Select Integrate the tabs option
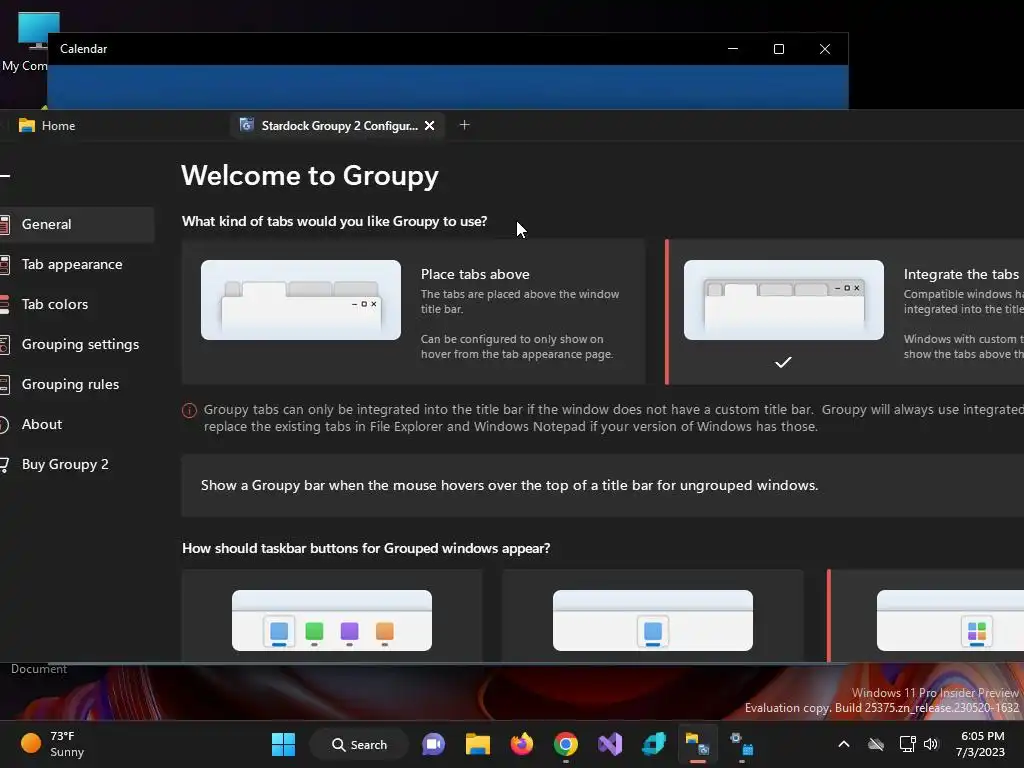 tap(845, 312)
